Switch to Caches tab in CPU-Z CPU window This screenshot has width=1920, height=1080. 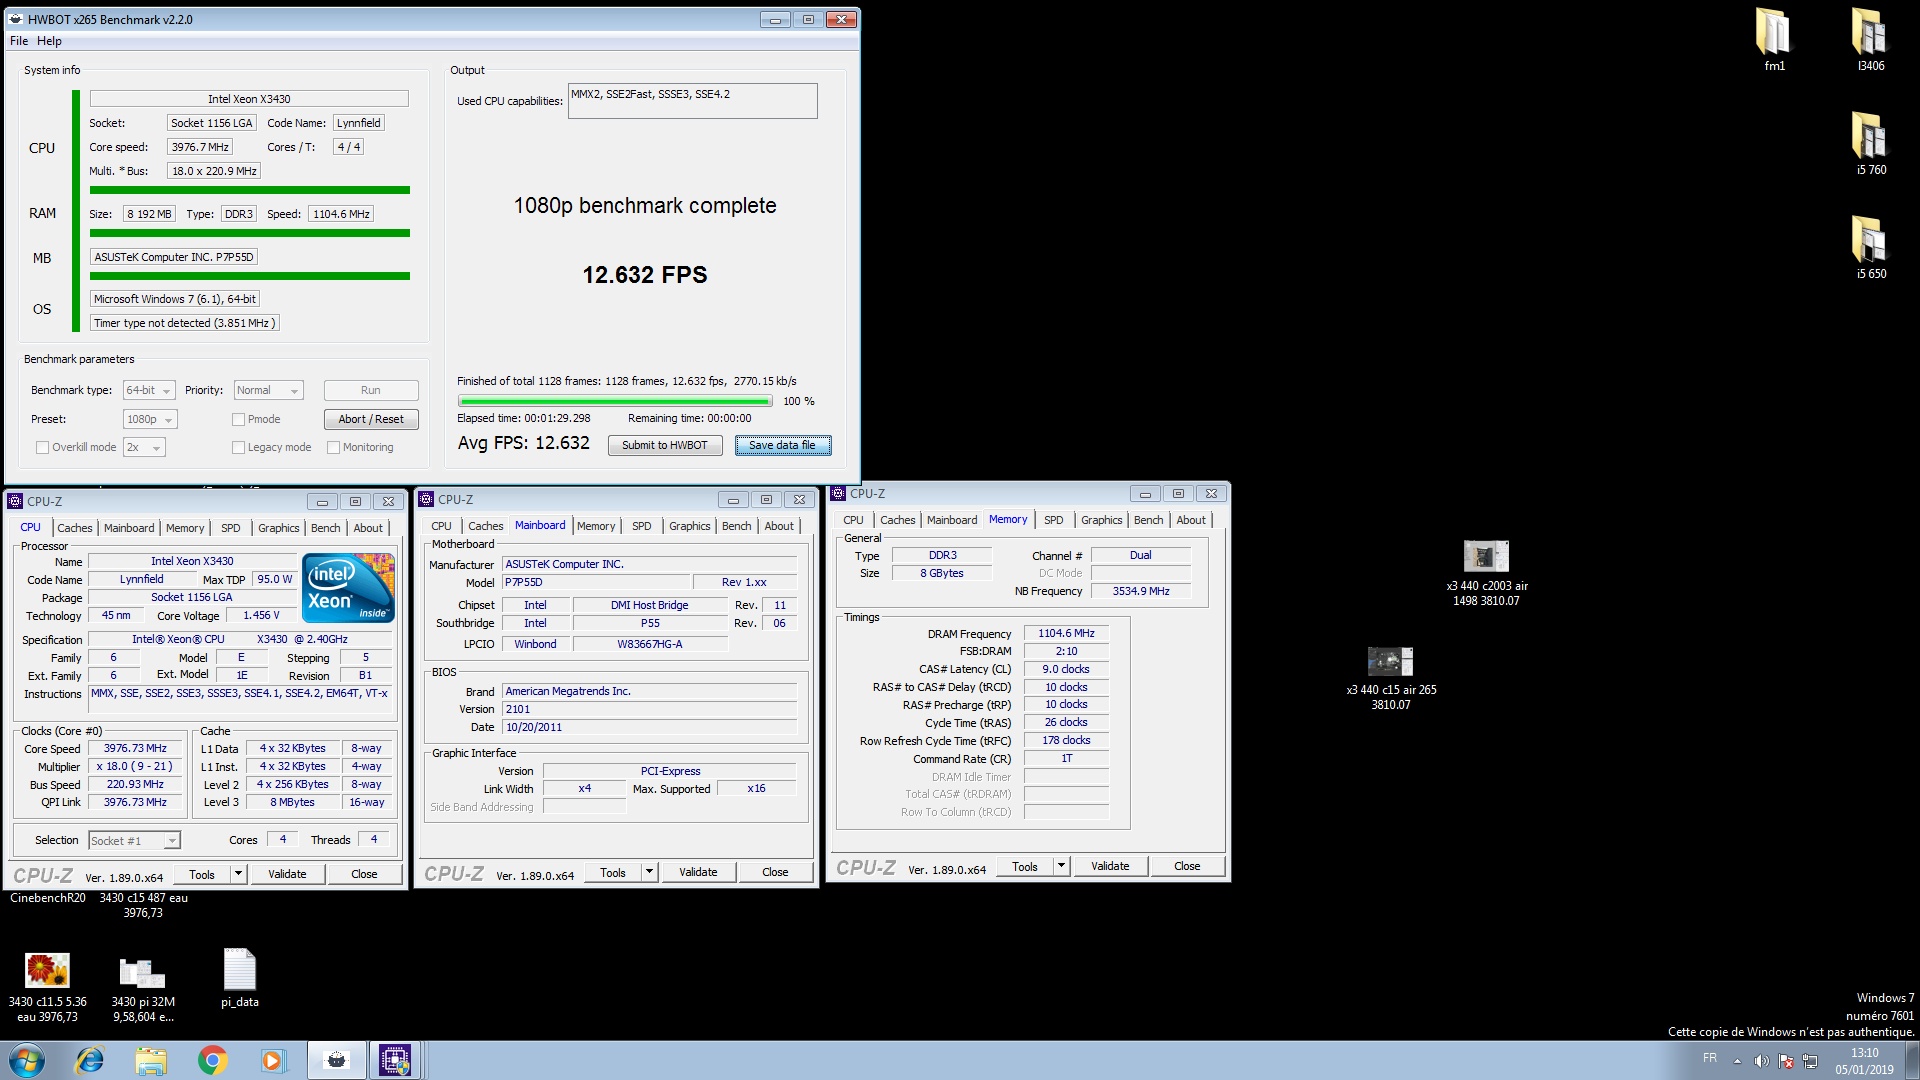tap(74, 528)
